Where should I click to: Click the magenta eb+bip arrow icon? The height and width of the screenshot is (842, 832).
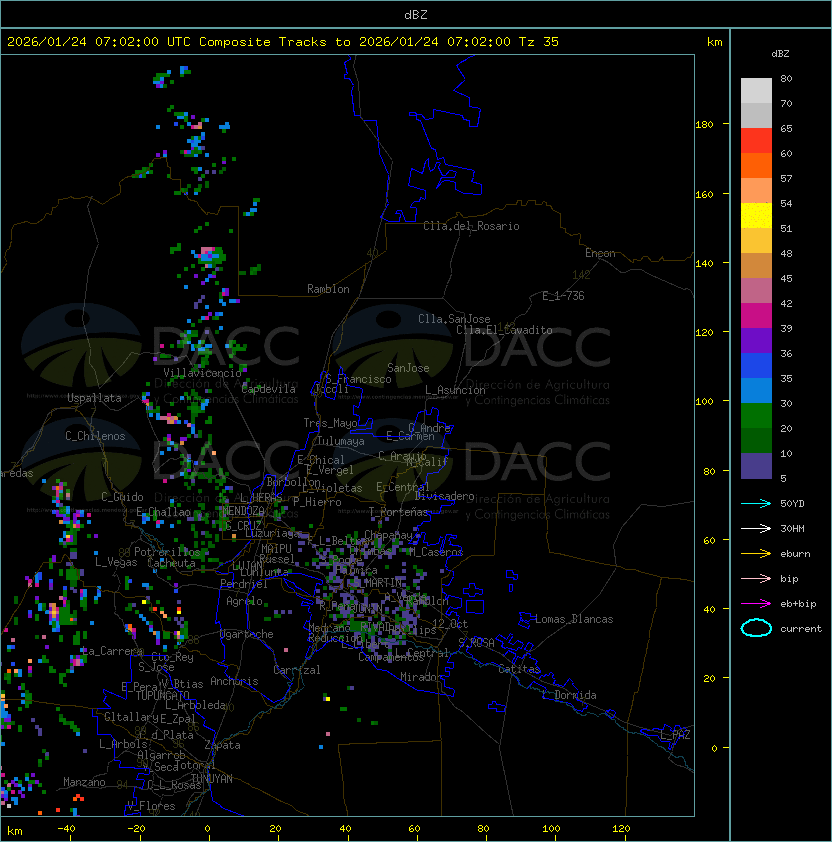pos(756,604)
